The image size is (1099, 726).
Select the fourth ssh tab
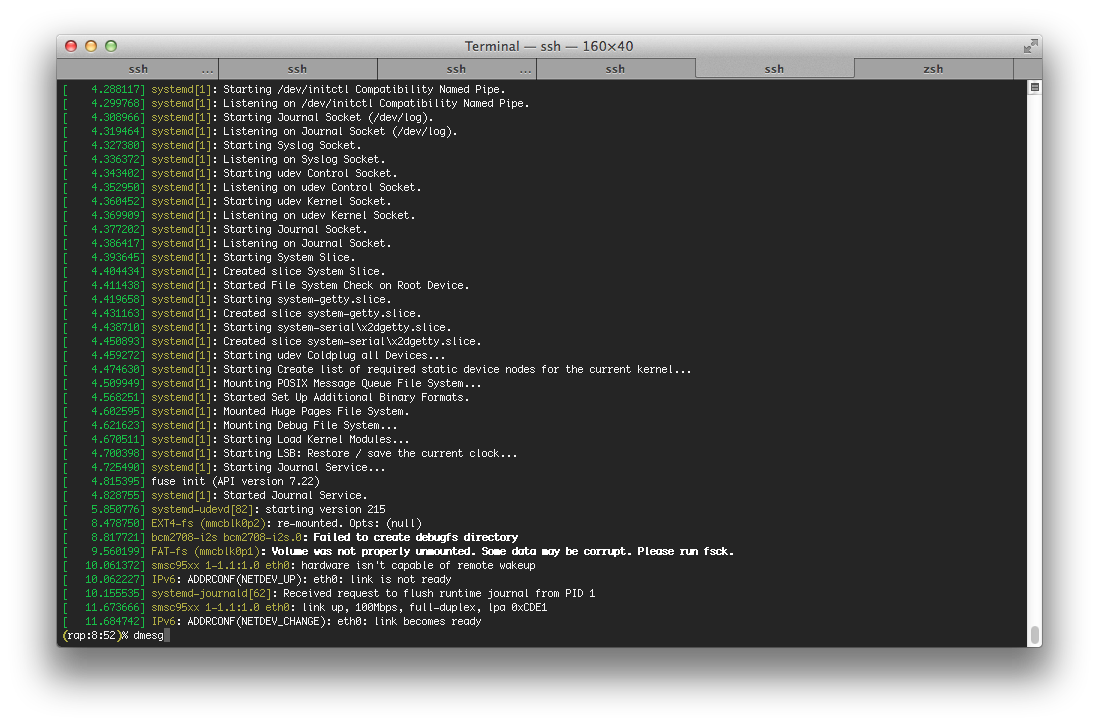[615, 69]
